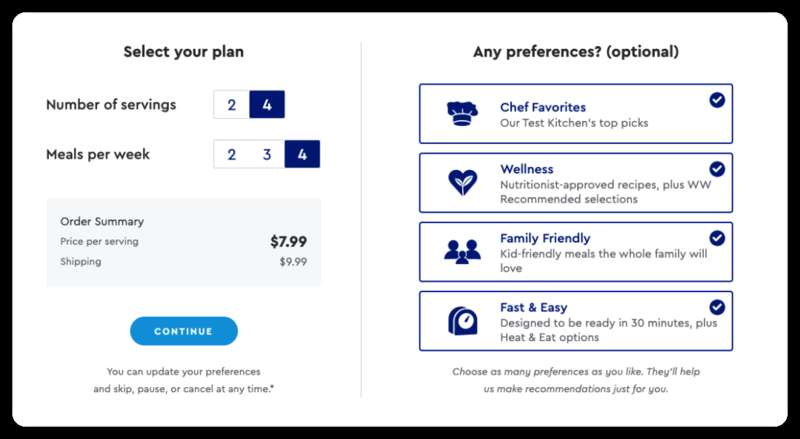Click the Wellness preference description text
This screenshot has width=800, height=439.
(x=605, y=192)
